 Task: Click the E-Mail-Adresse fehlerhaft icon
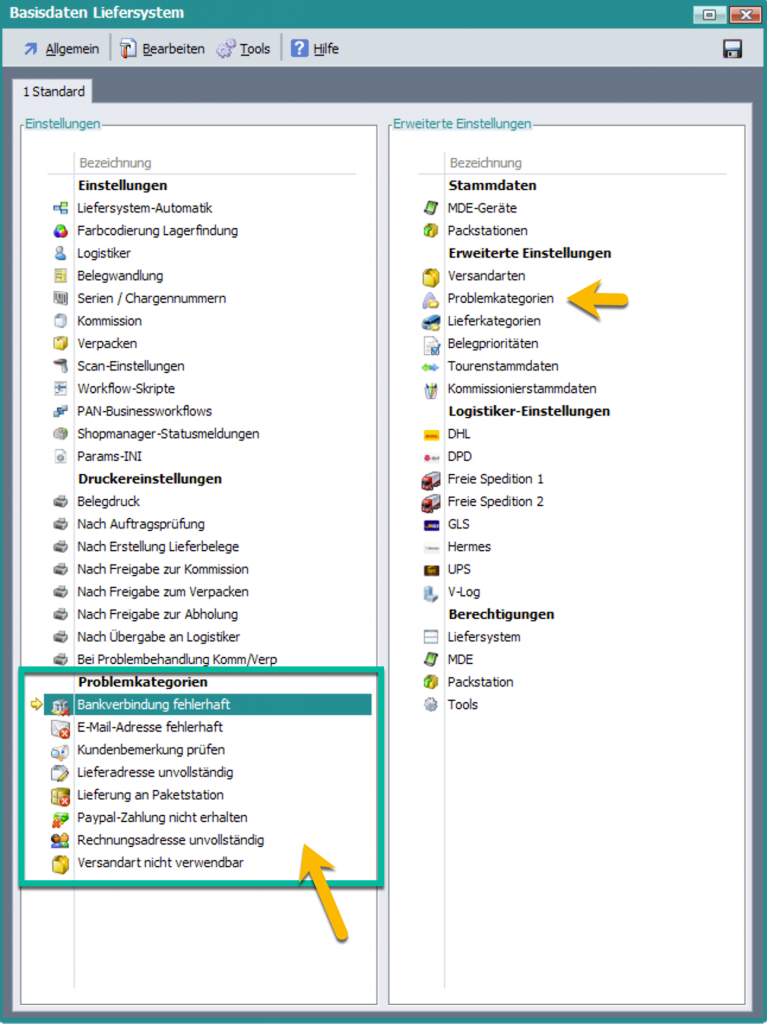60,728
